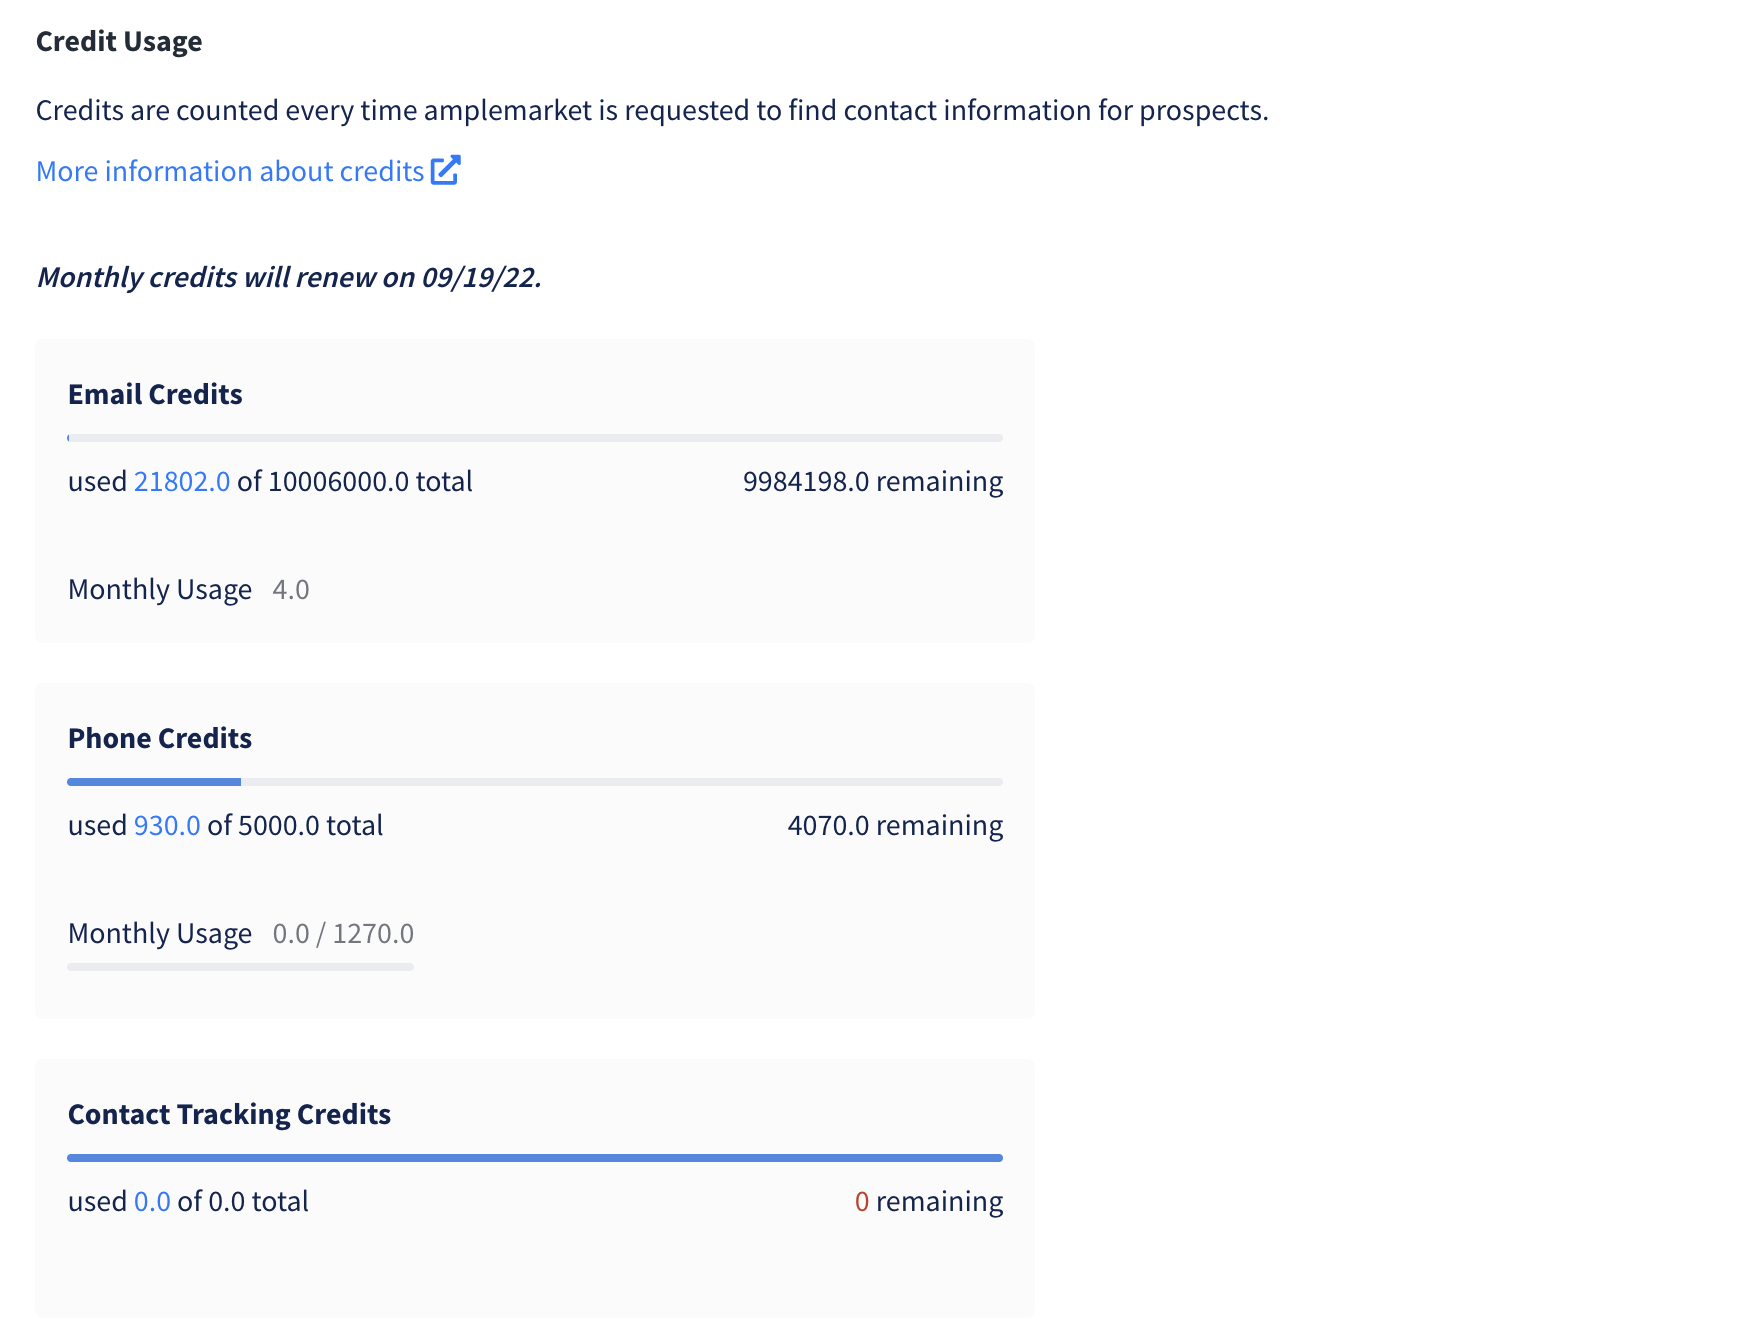Viewport: 1744px width, 1326px height.
Task: Click the Phone Credits card title
Action: [x=160, y=738]
